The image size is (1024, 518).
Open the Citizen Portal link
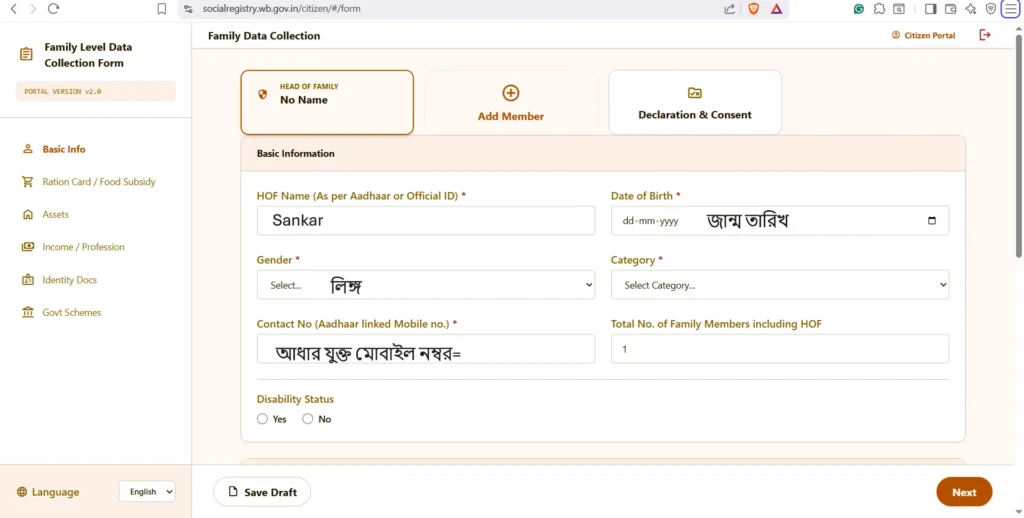(x=923, y=35)
